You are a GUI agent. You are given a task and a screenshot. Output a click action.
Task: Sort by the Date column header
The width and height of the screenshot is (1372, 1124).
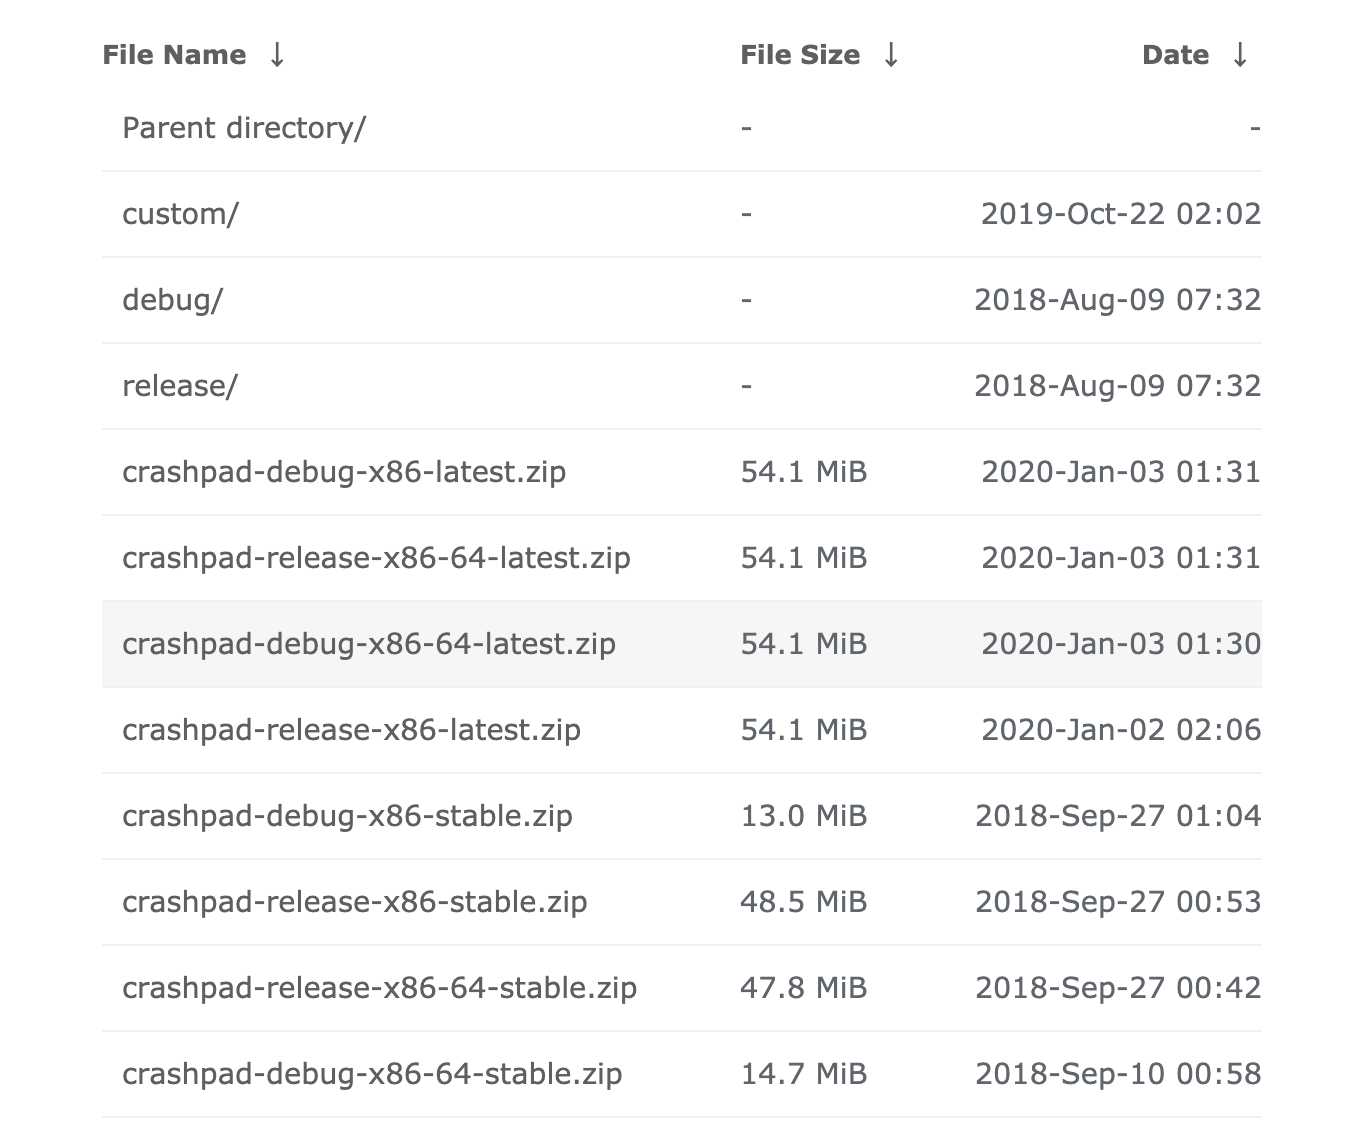[1175, 55]
